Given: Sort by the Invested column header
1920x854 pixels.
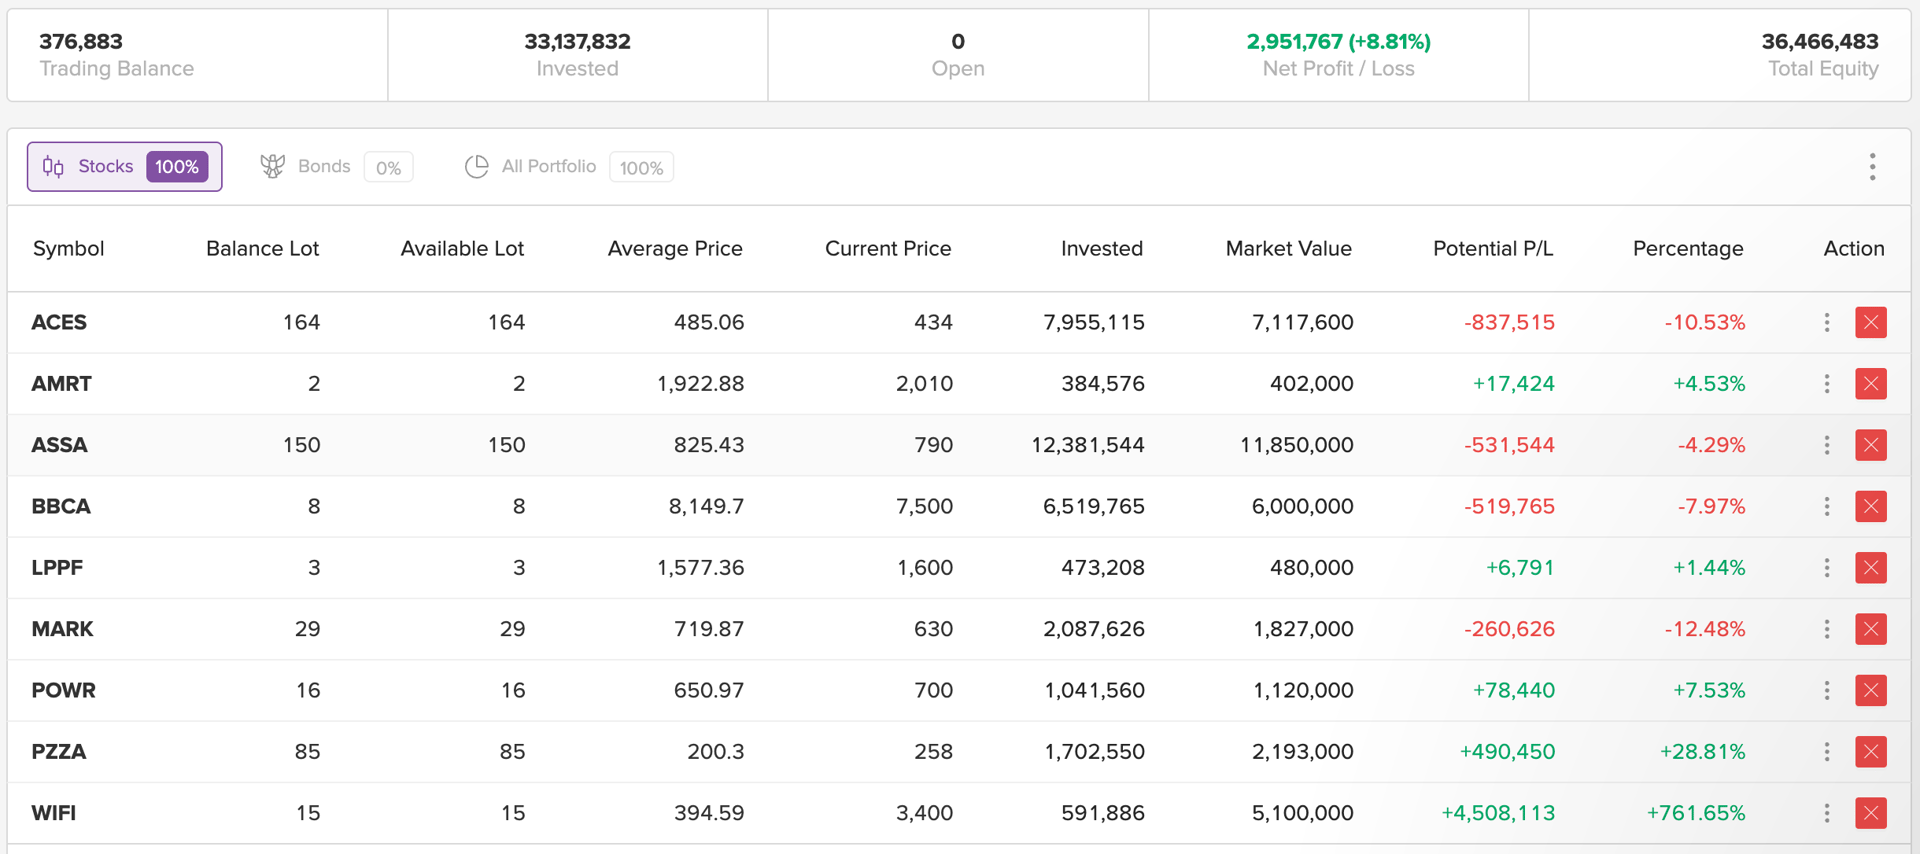Looking at the screenshot, I should click(1102, 249).
